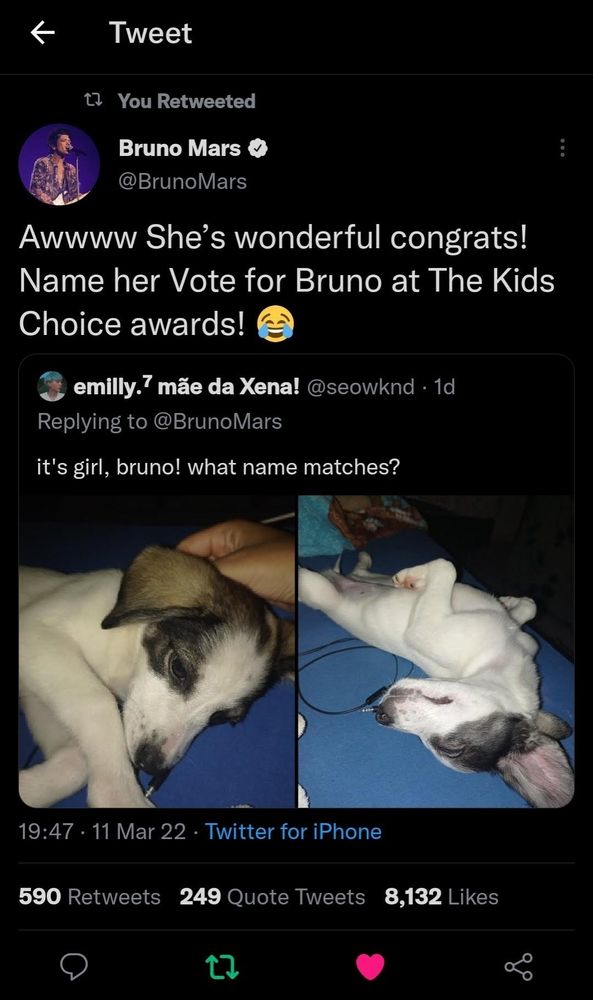Tap the Twitter for iPhone link
The height and width of the screenshot is (1000, 593).
tap(293, 832)
